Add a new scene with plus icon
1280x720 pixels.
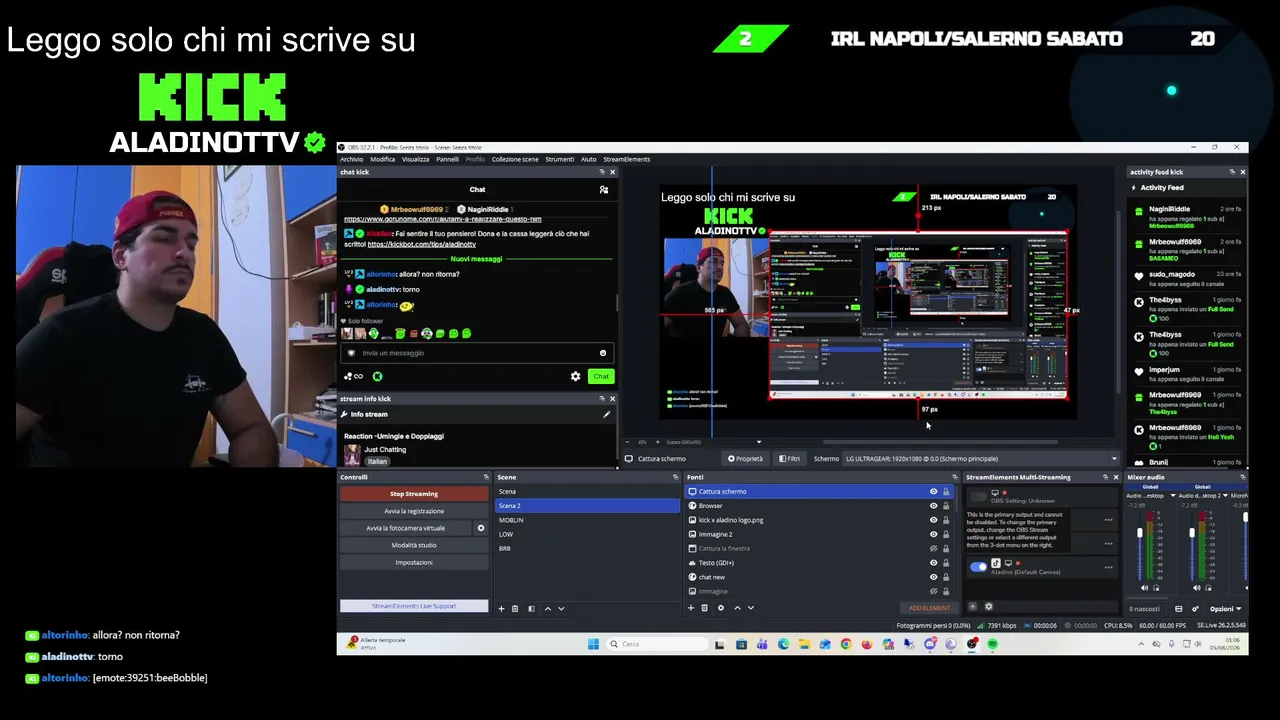point(501,608)
